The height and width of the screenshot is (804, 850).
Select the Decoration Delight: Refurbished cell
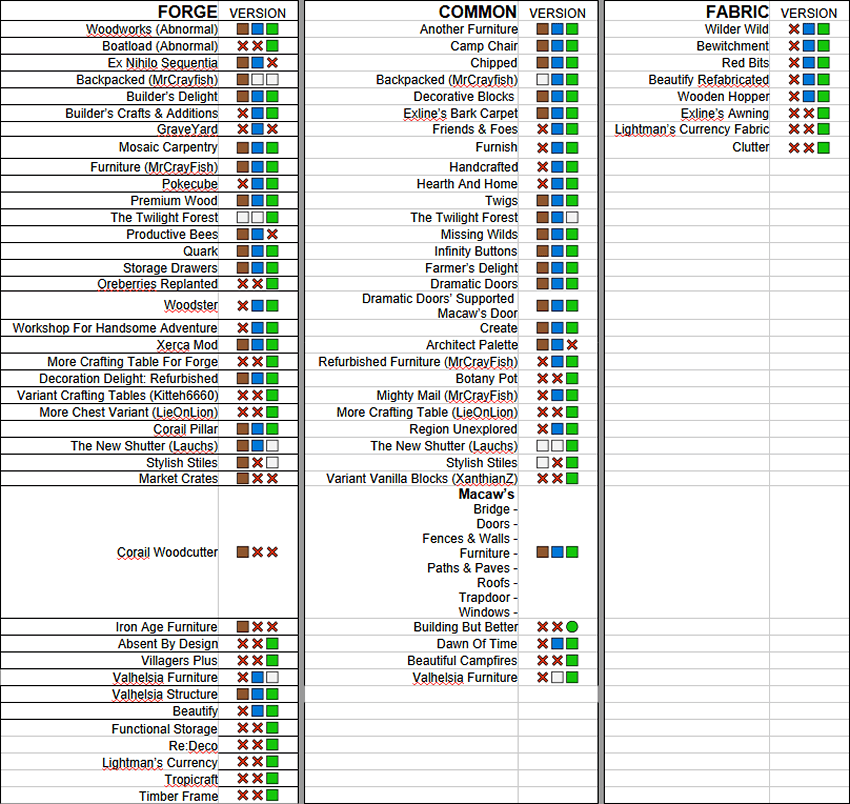click(x=110, y=378)
